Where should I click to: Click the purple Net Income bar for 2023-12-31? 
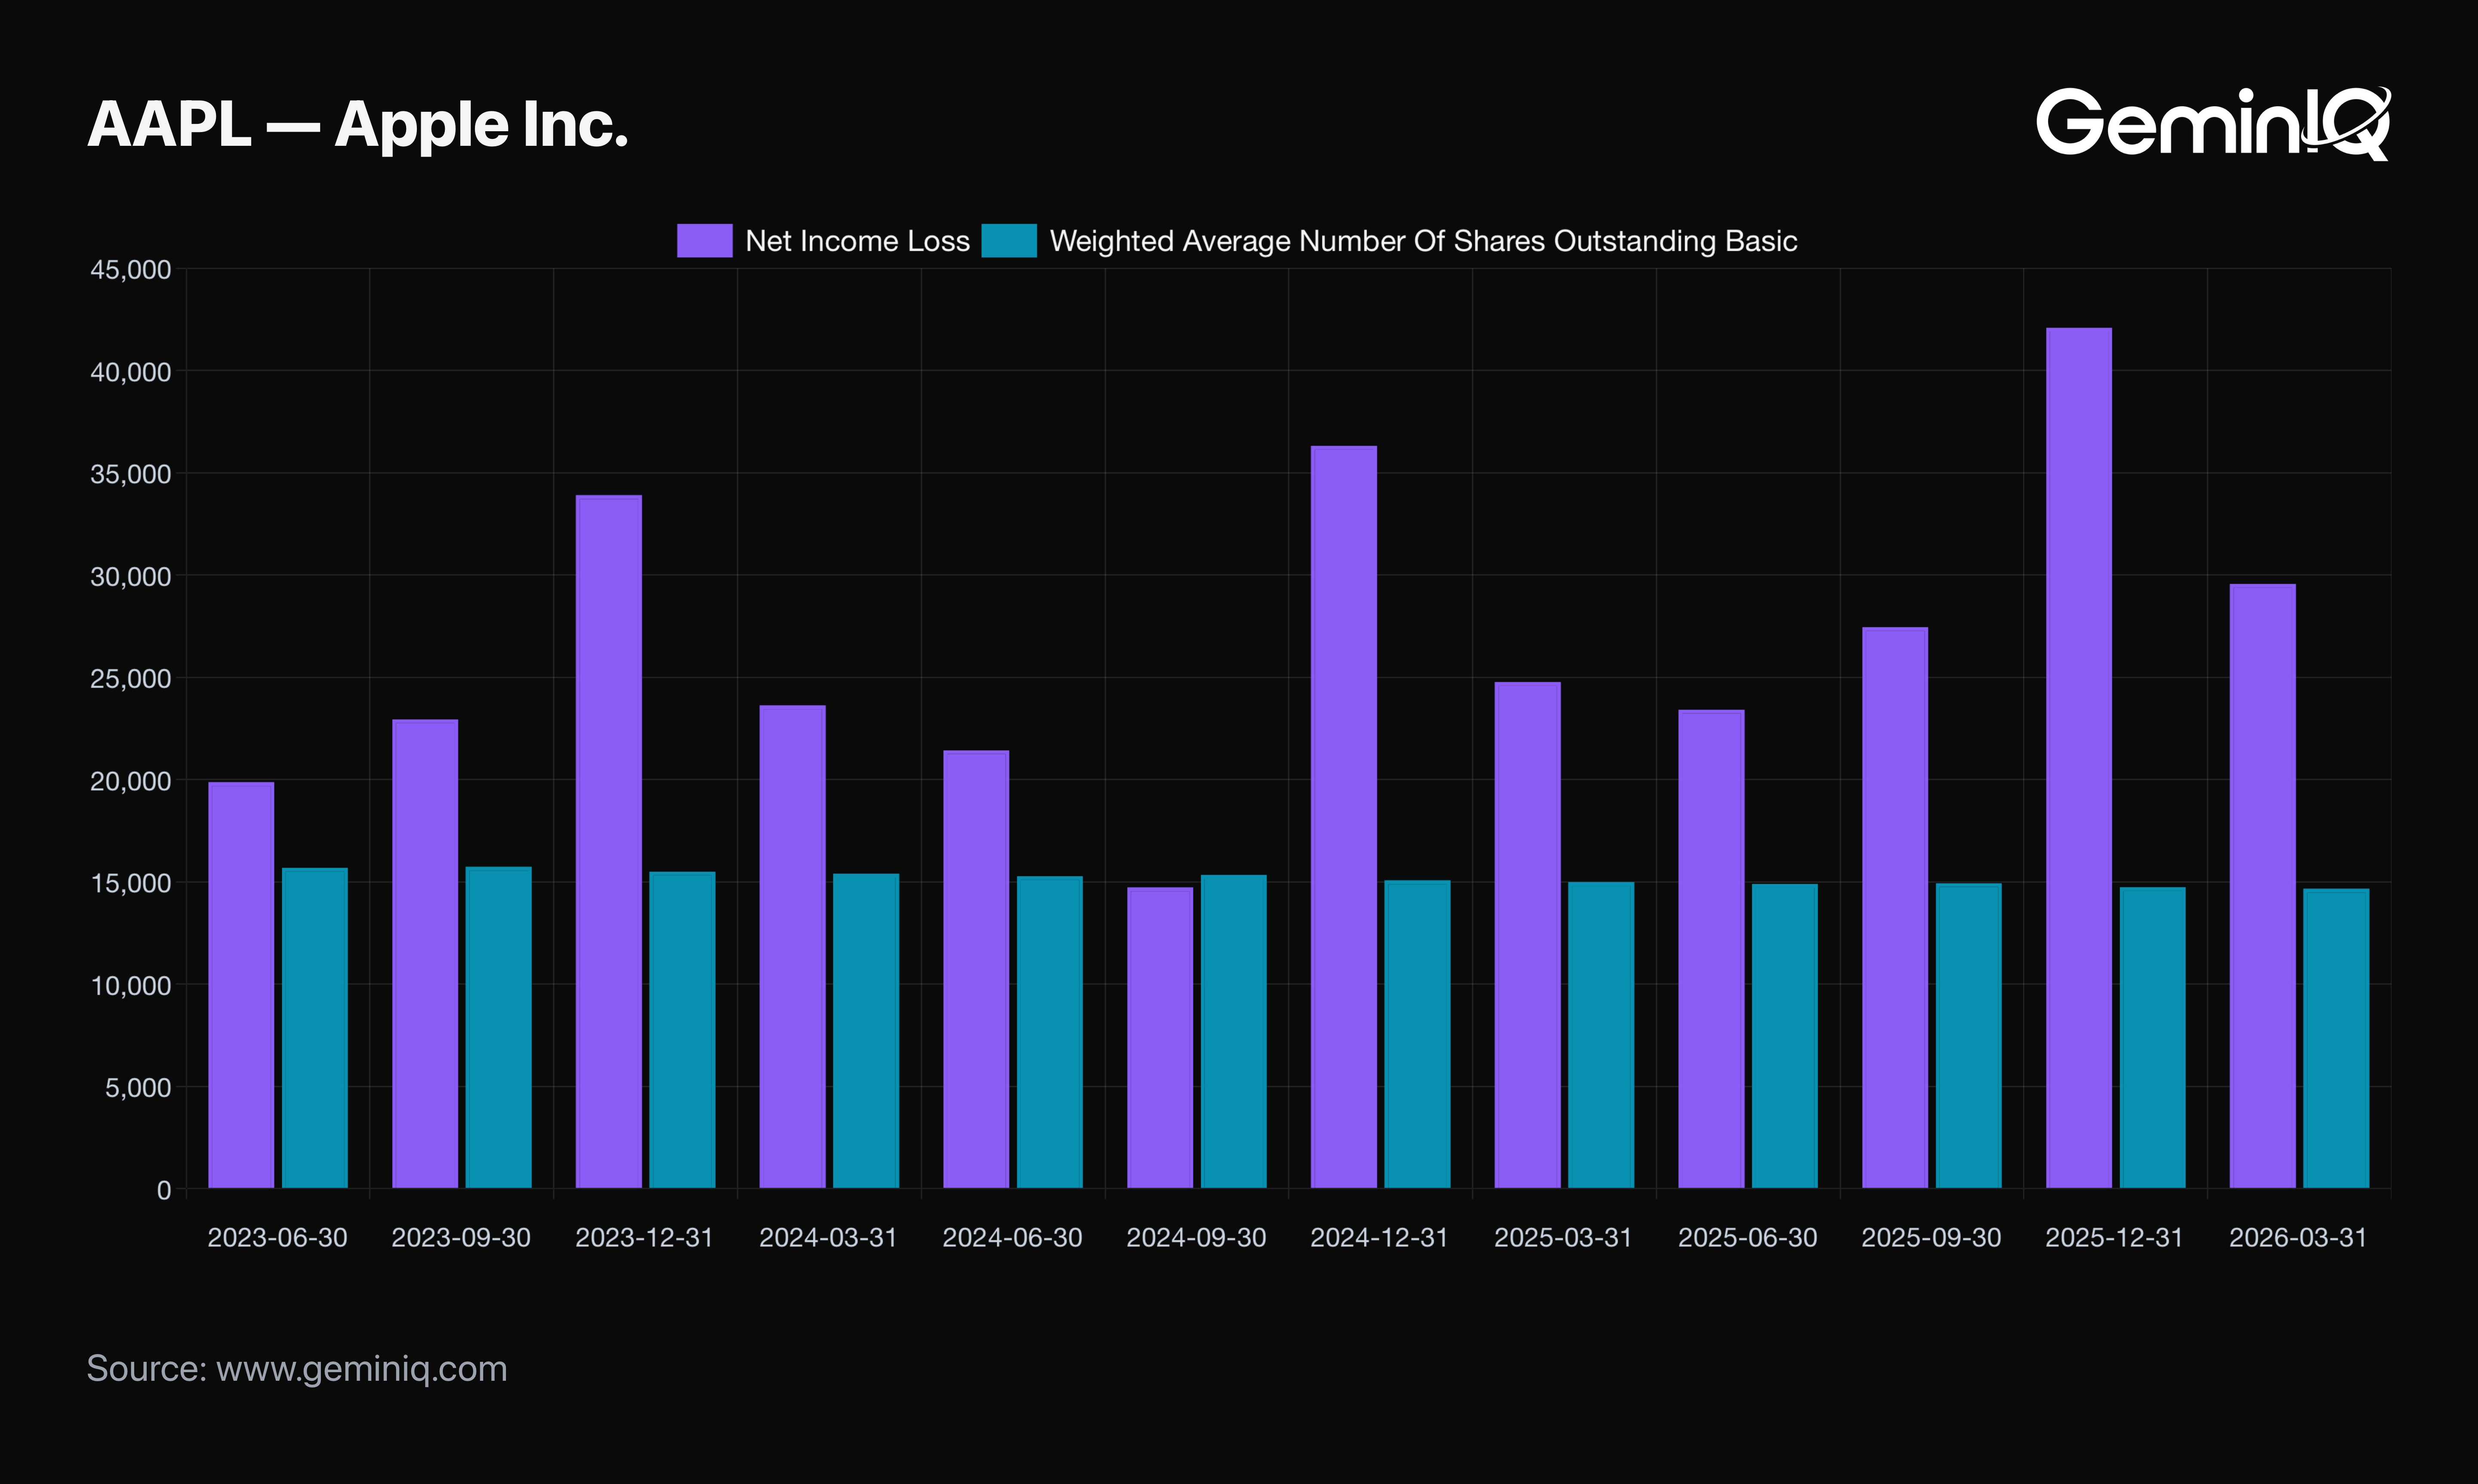coord(609,842)
